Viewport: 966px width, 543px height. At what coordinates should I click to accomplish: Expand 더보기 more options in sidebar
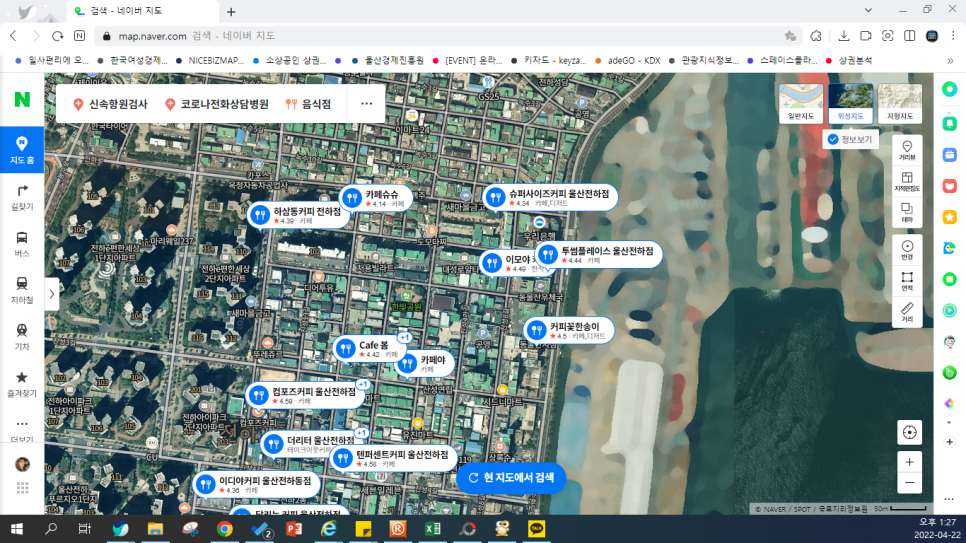coord(22,428)
